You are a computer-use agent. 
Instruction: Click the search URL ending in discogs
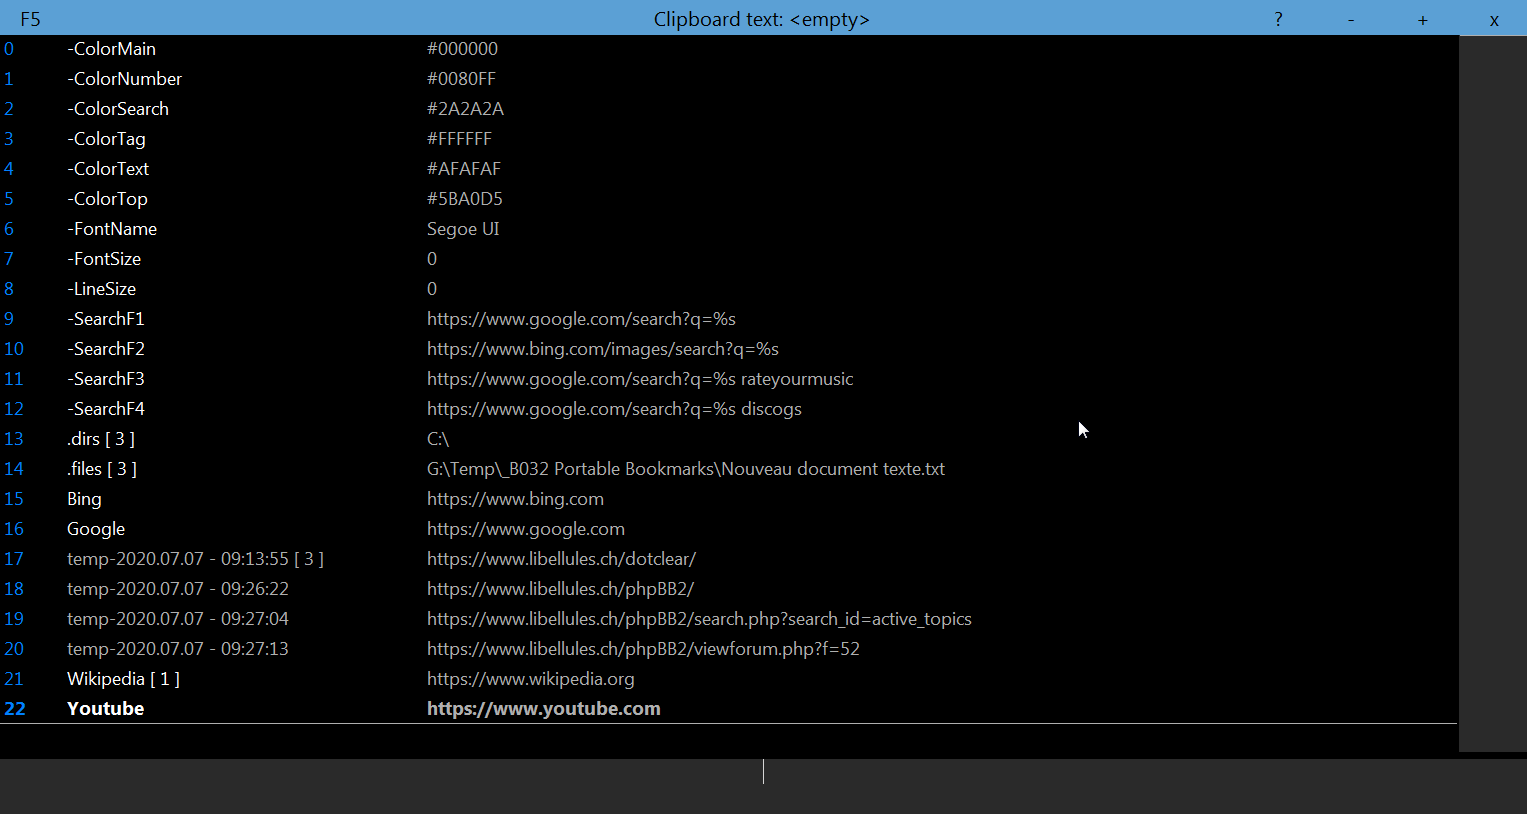pyautogui.click(x=614, y=409)
